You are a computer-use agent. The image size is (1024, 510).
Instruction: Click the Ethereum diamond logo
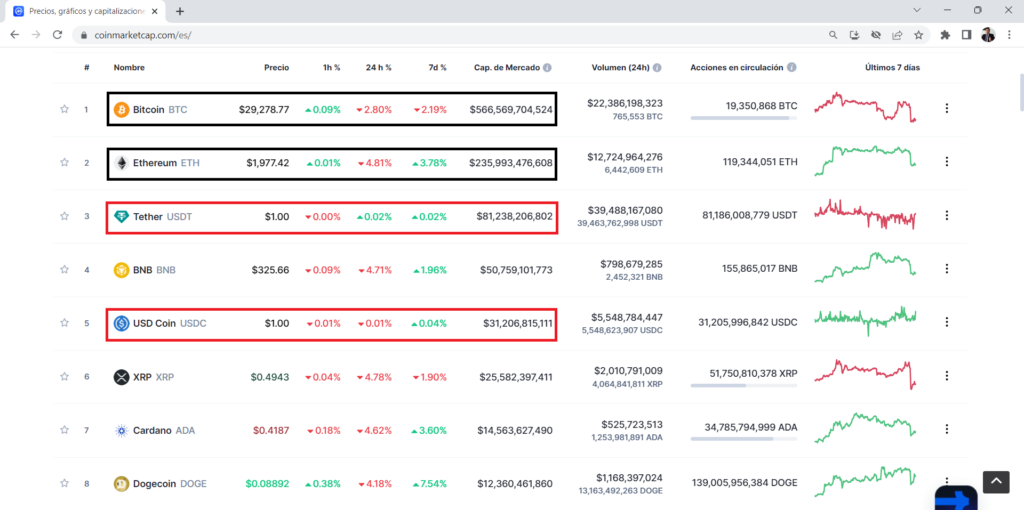tap(121, 163)
